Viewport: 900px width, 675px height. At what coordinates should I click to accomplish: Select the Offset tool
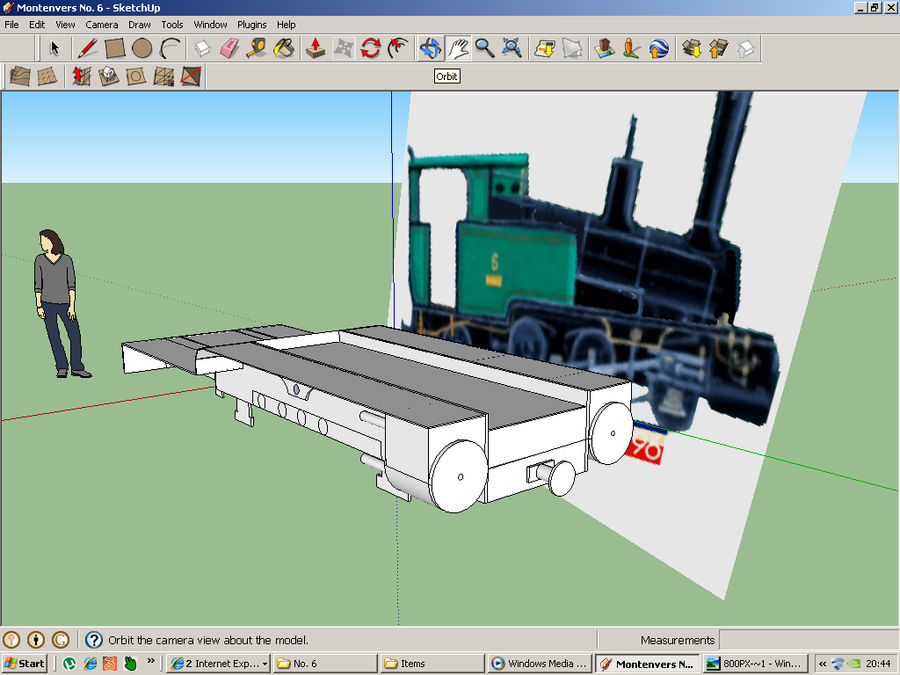[x=398, y=48]
